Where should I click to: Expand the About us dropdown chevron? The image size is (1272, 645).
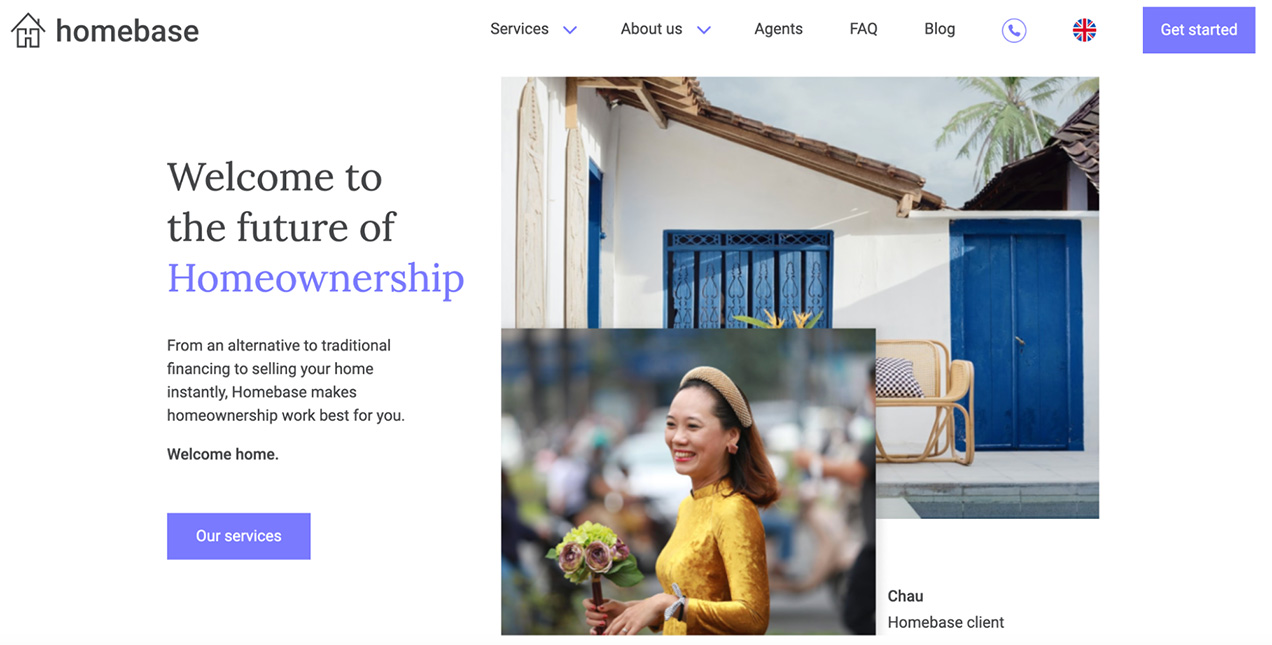click(704, 30)
